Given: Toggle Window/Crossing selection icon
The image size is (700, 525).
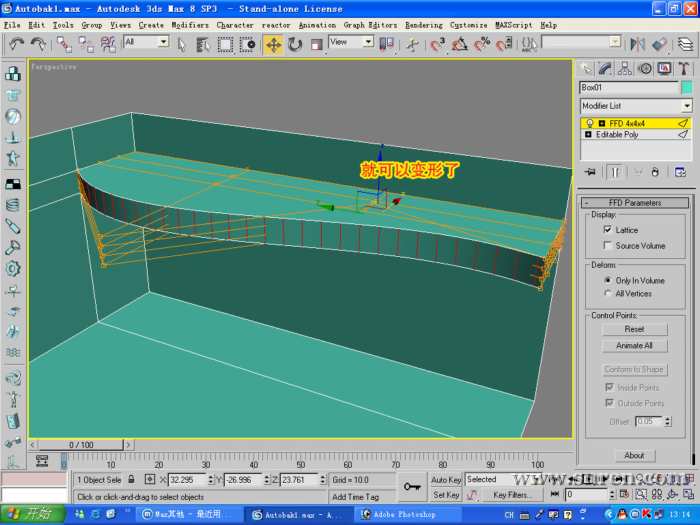Looking at the screenshot, I should pyautogui.click(x=247, y=44).
